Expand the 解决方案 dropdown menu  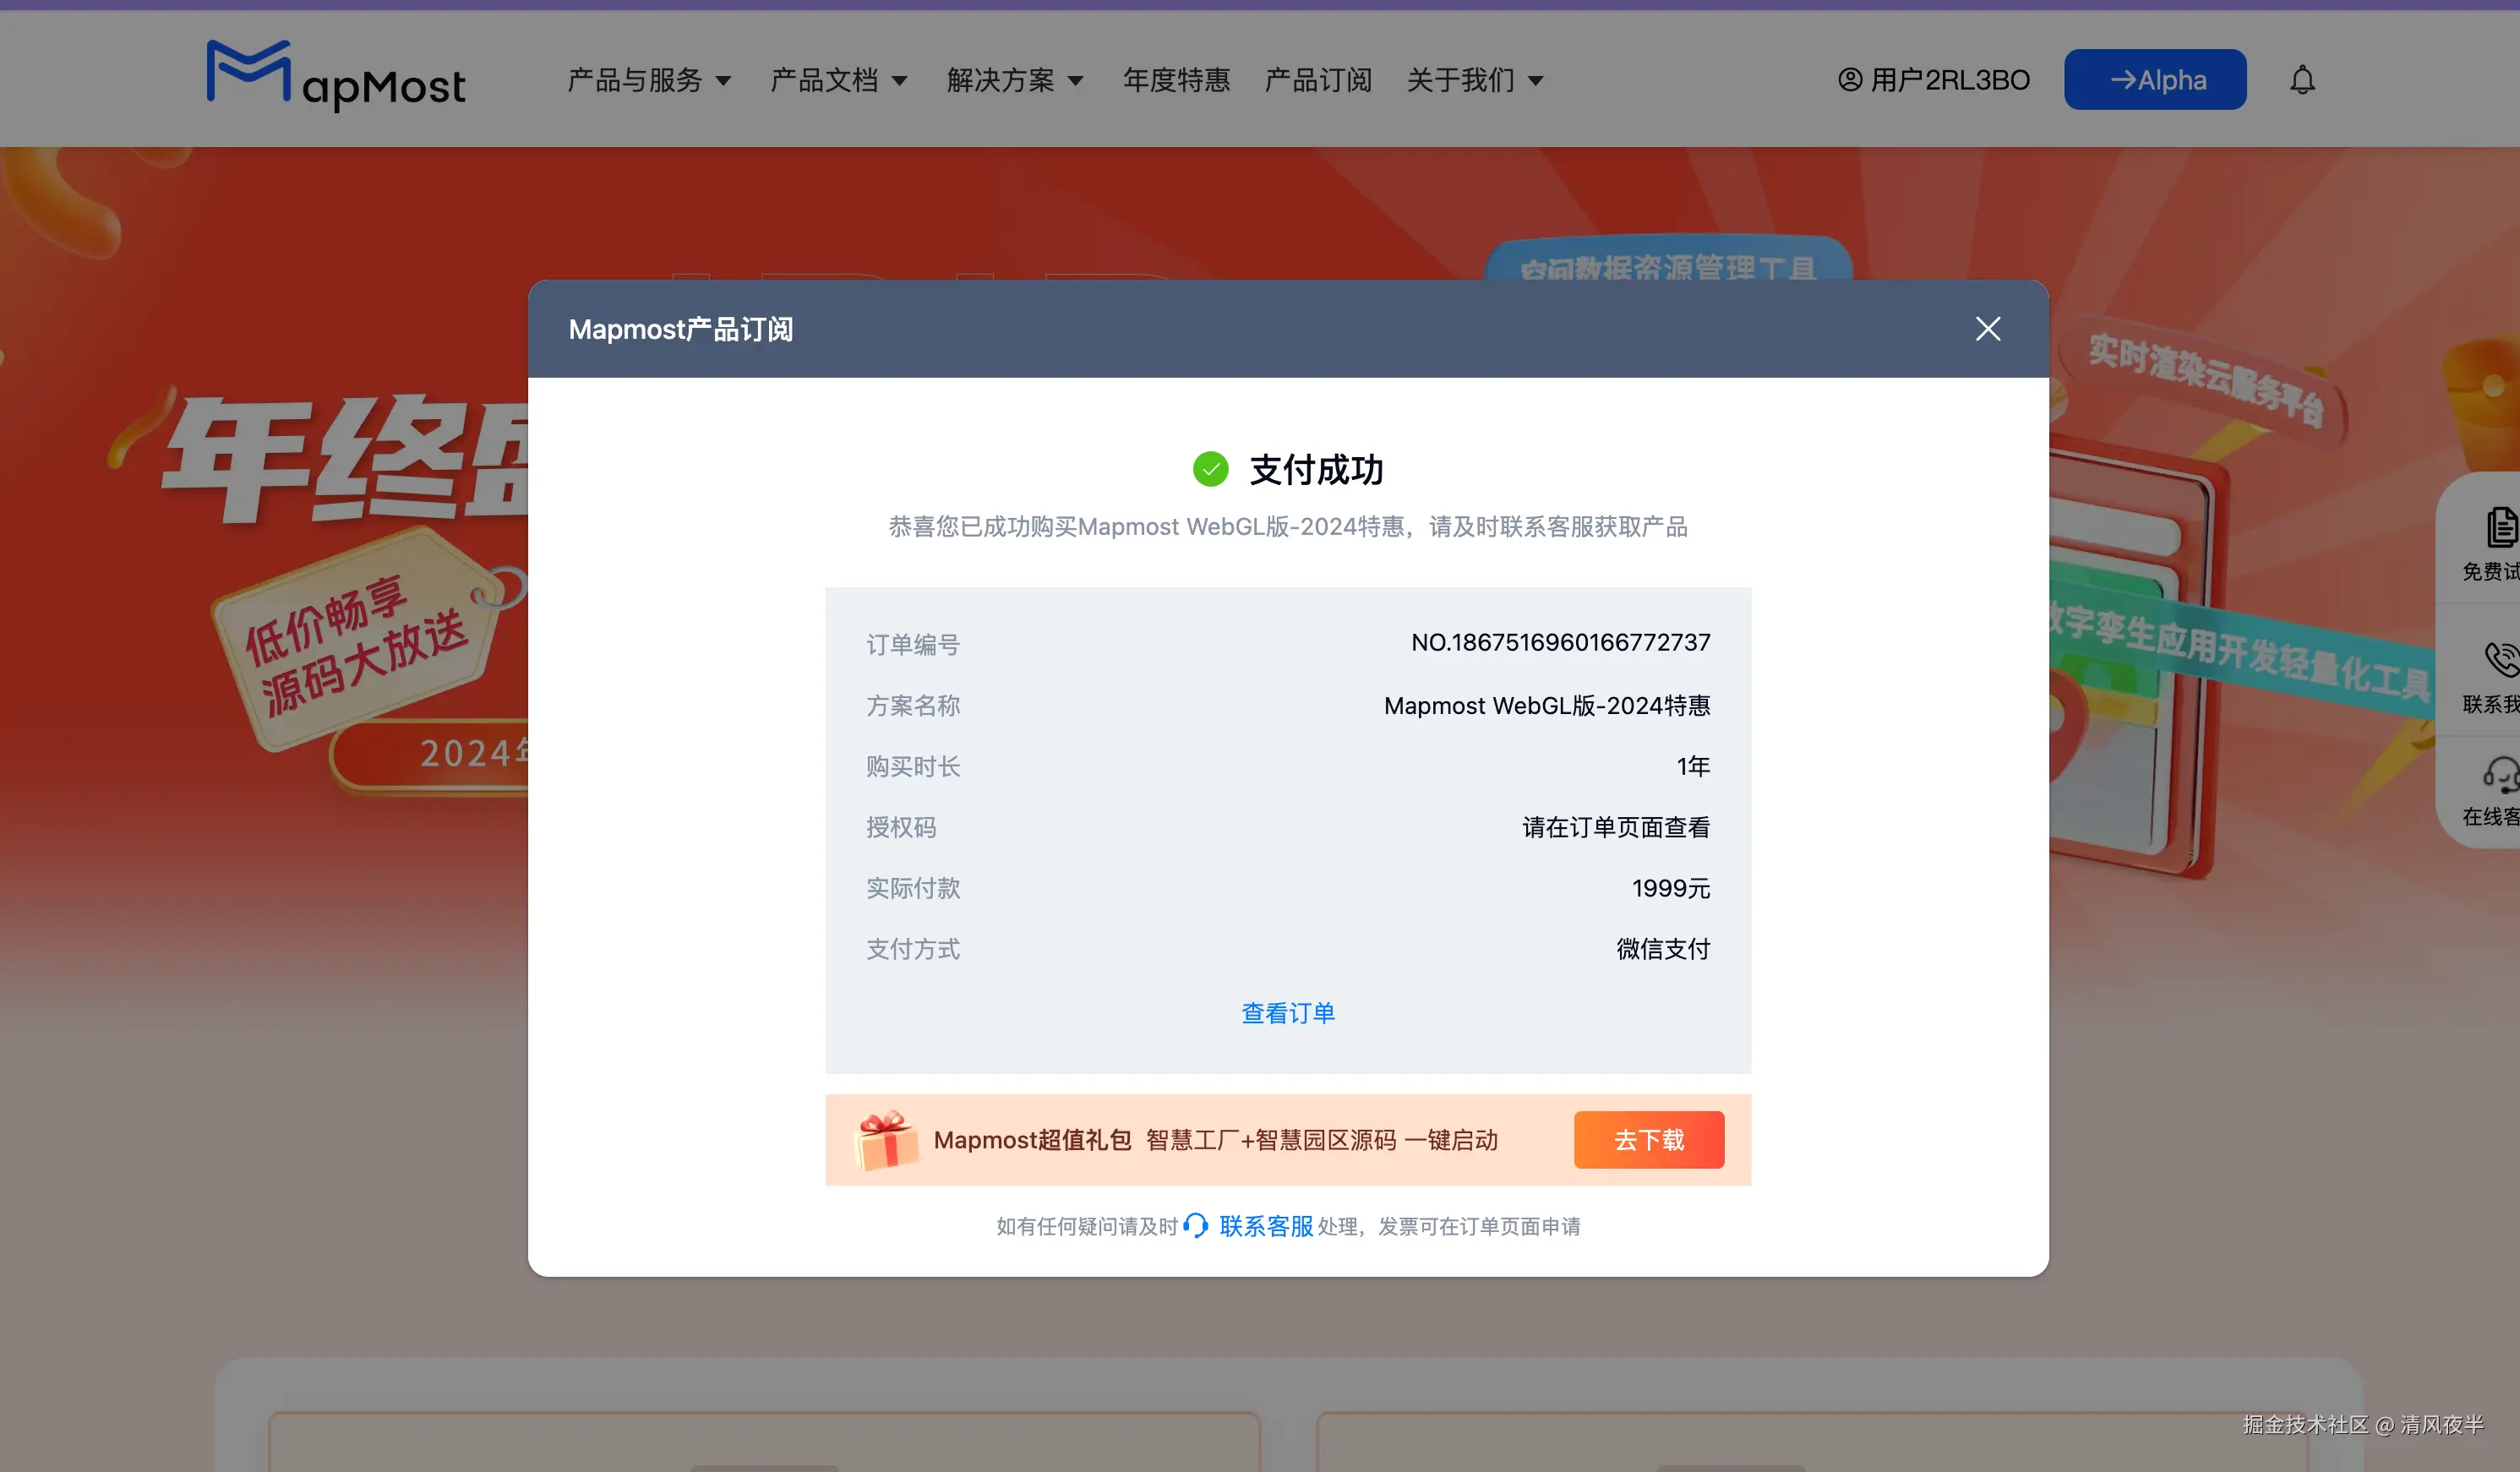[x=1014, y=80]
